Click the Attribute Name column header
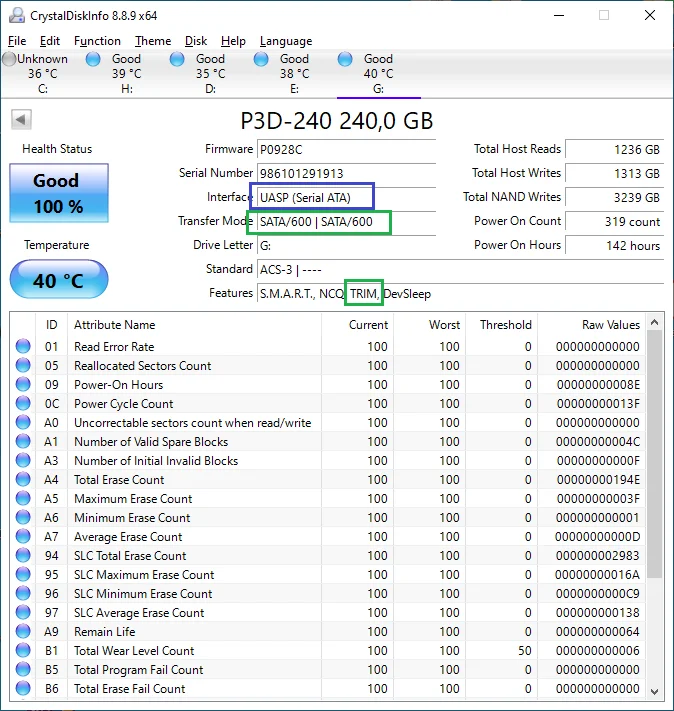 click(x=194, y=325)
